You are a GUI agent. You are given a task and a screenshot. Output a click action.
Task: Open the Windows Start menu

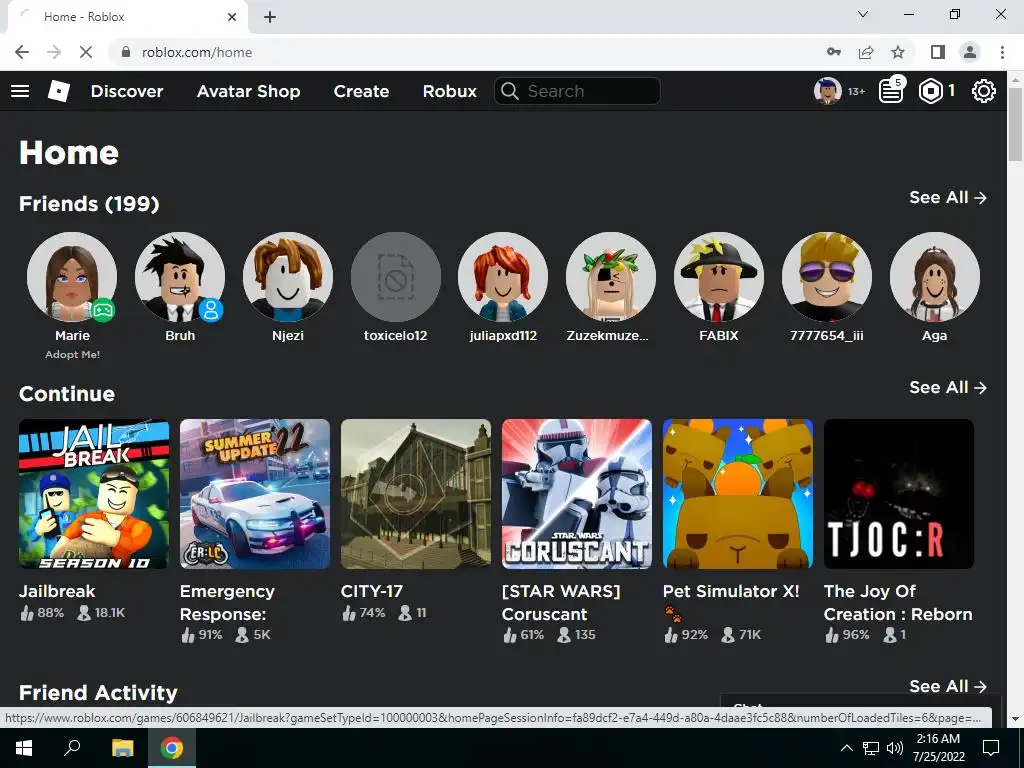point(24,748)
